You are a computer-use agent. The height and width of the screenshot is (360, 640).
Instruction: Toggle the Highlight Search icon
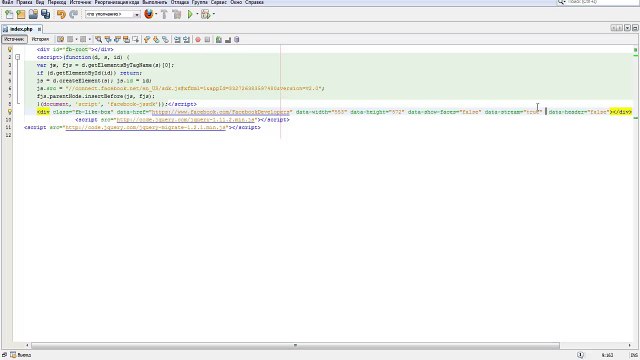click(127, 40)
